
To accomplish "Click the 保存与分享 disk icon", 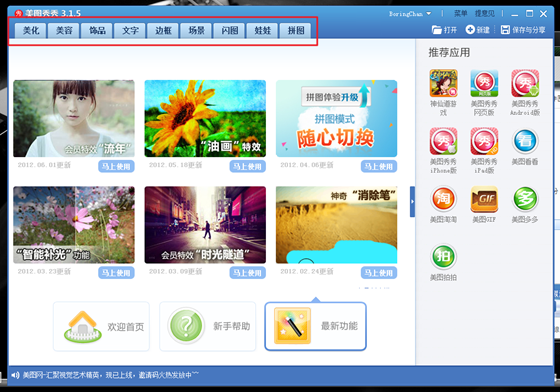I will coord(505,29).
